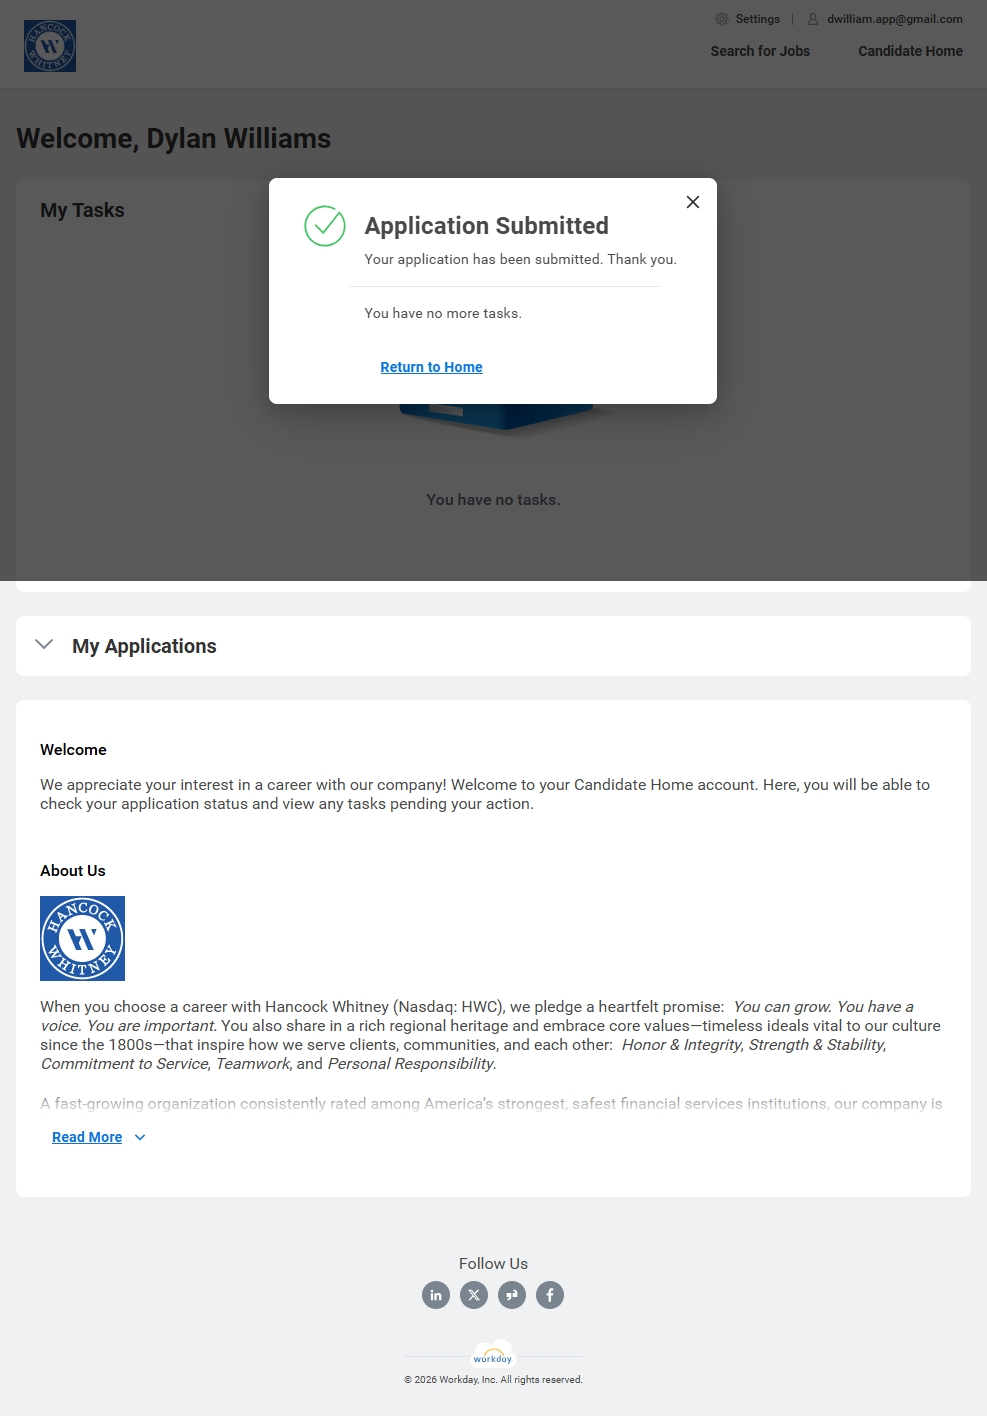The image size is (987, 1416).
Task: Click the Workday logo in footer
Action: [x=493, y=1355]
